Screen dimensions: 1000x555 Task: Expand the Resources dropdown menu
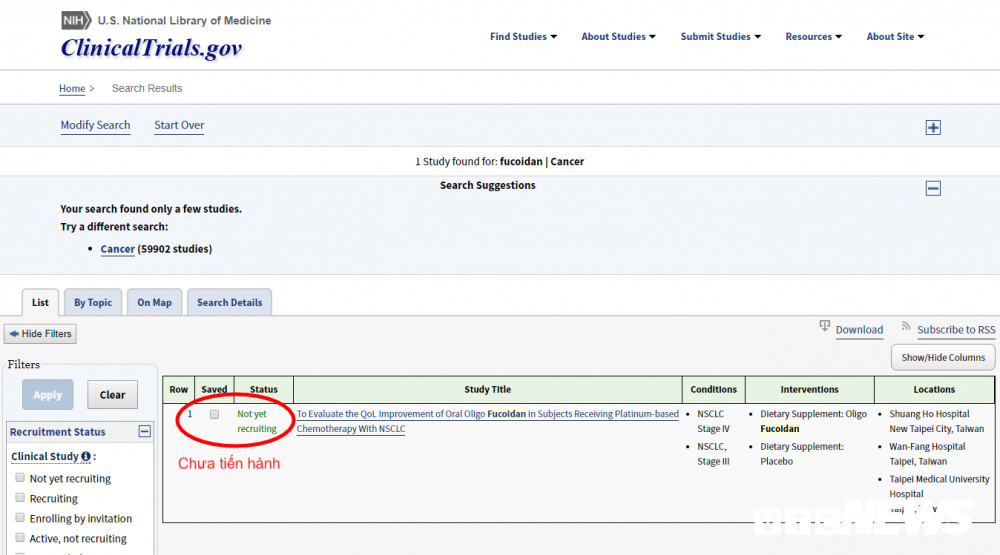813,37
